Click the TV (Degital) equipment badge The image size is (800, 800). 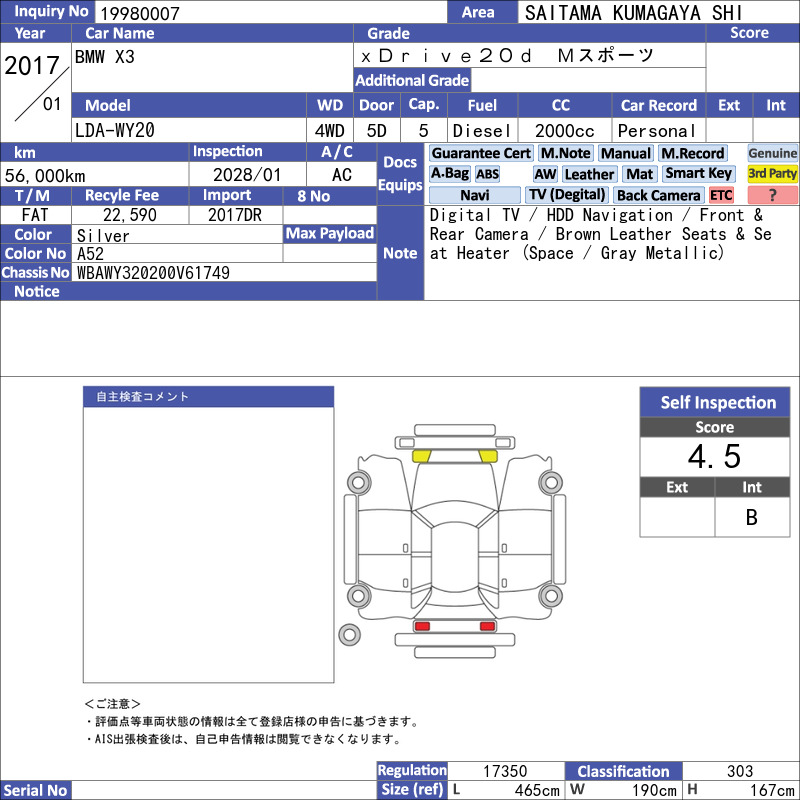[567, 195]
